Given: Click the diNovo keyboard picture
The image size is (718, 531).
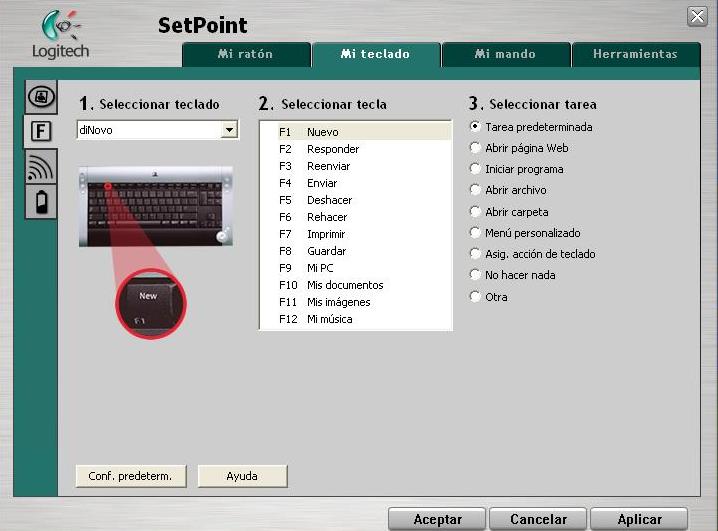Looking at the screenshot, I should [x=155, y=206].
